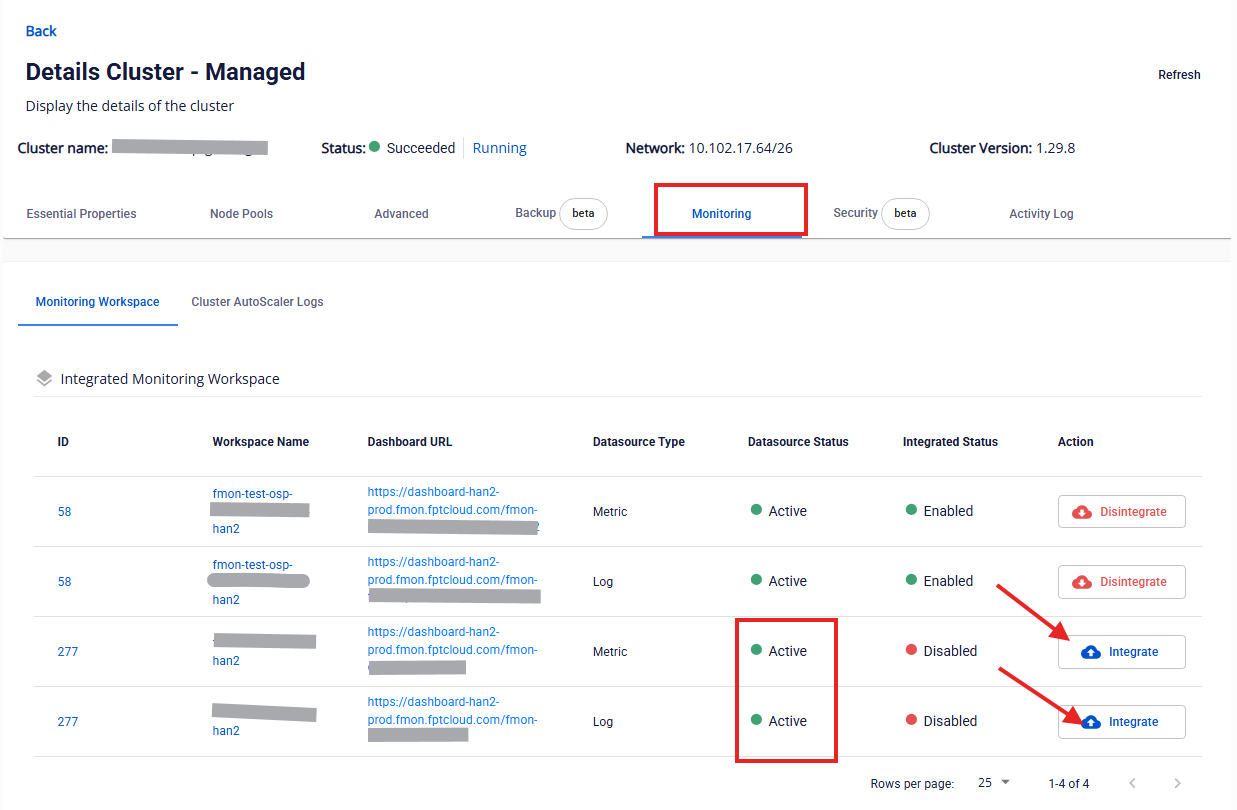Open the Essential Properties tab
The width and height of the screenshot is (1237, 810).
point(81,214)
